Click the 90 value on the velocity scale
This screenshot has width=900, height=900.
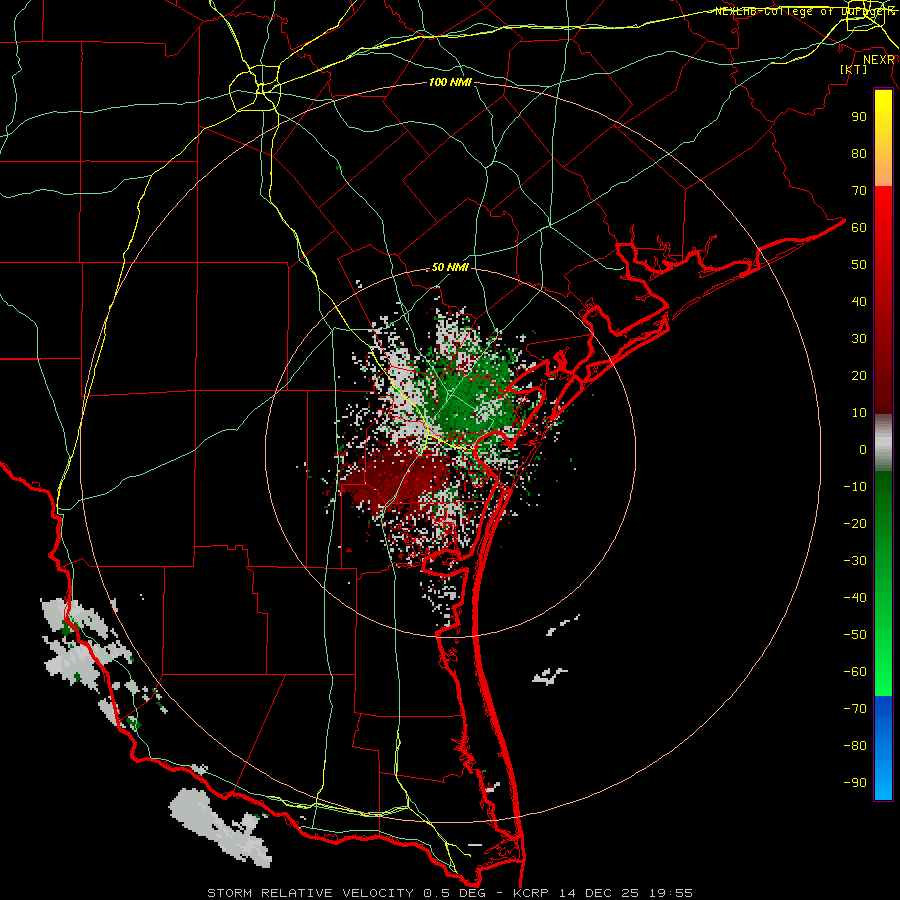tap(859, 117)
